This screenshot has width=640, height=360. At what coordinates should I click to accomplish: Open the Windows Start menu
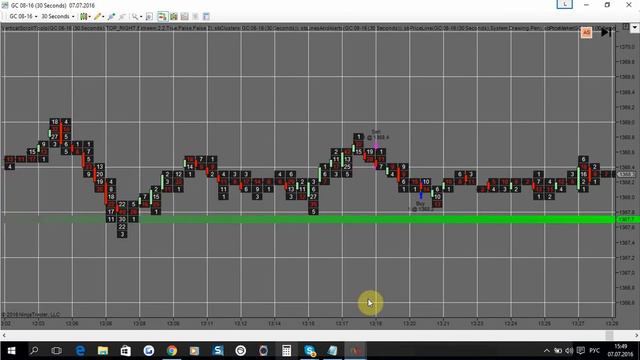pos(11,350)
